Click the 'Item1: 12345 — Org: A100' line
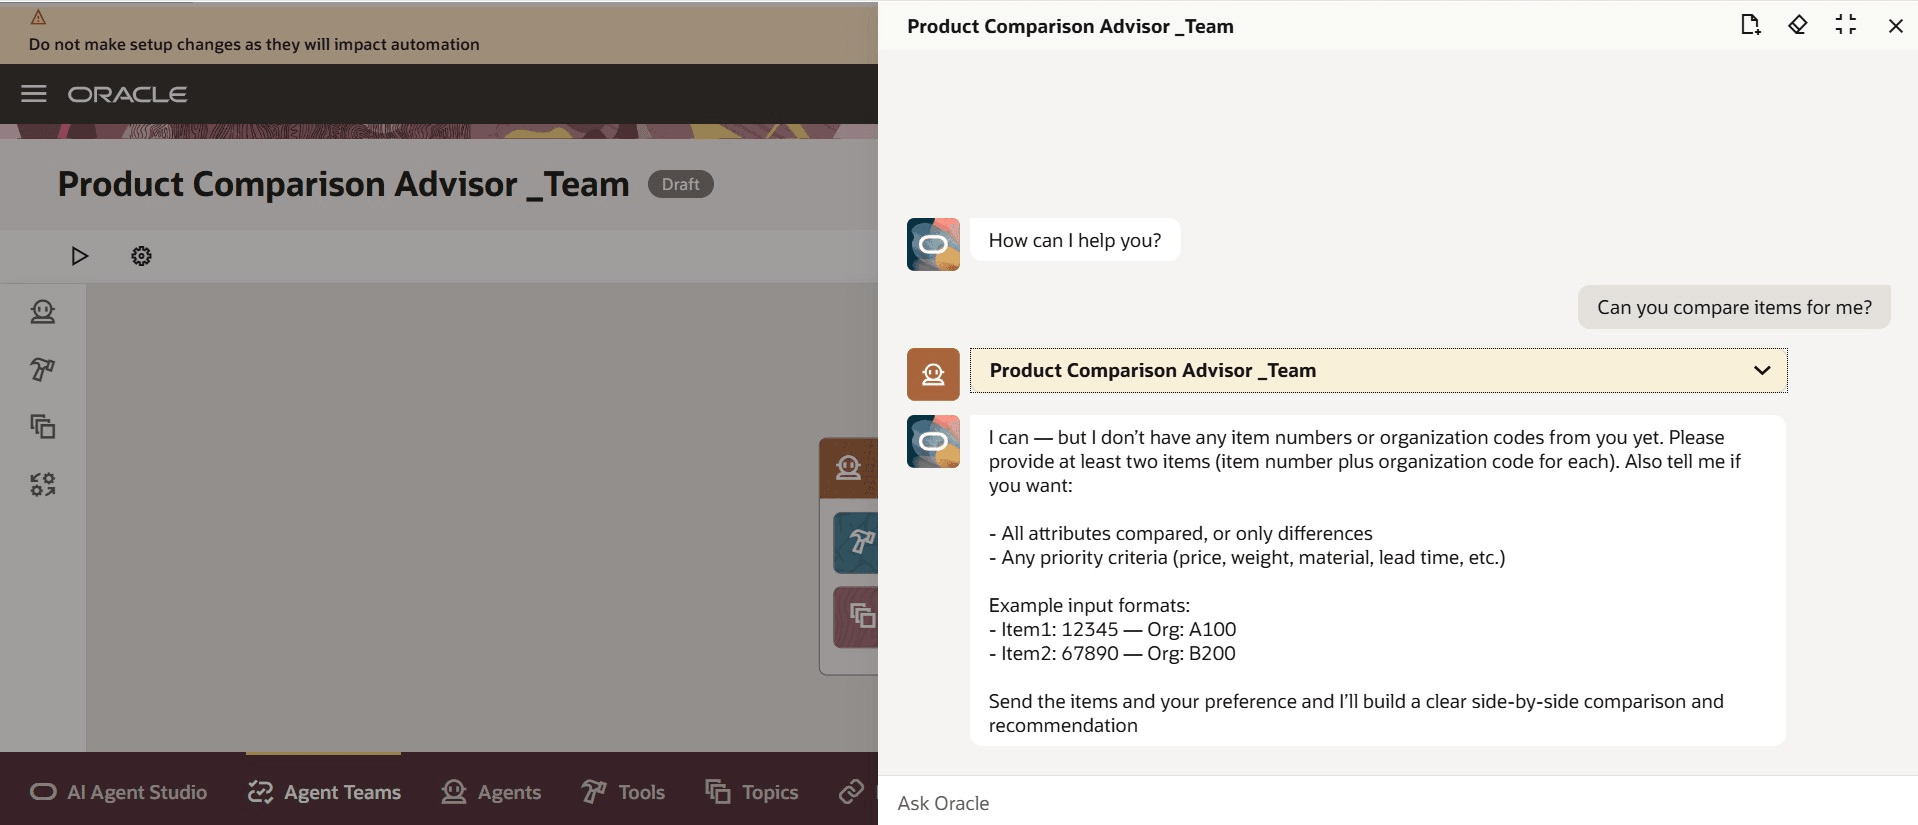Screen dimensions: 1918x825 1112,629
